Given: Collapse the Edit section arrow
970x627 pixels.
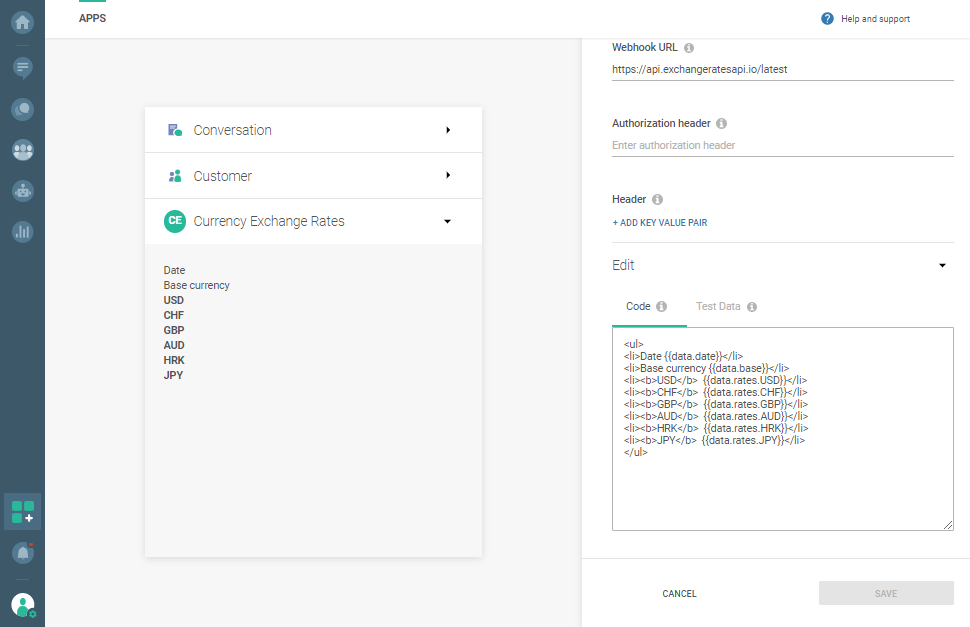Looking at the screenshot, I should coord(942,266).
